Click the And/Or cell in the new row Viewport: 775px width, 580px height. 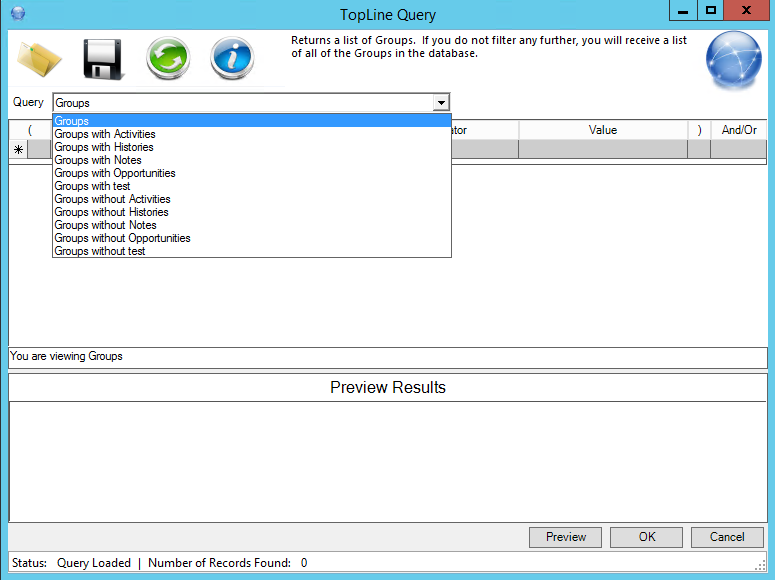tap(739, 149)
